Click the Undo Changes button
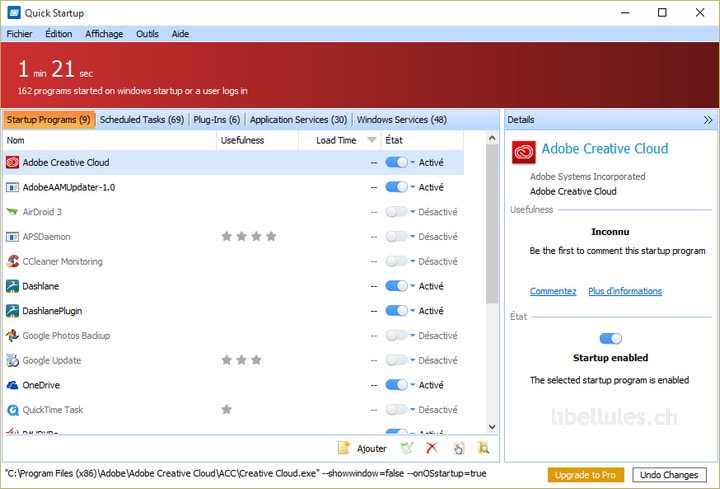This screenshot has height=489, width=720. tap(669, 475)
